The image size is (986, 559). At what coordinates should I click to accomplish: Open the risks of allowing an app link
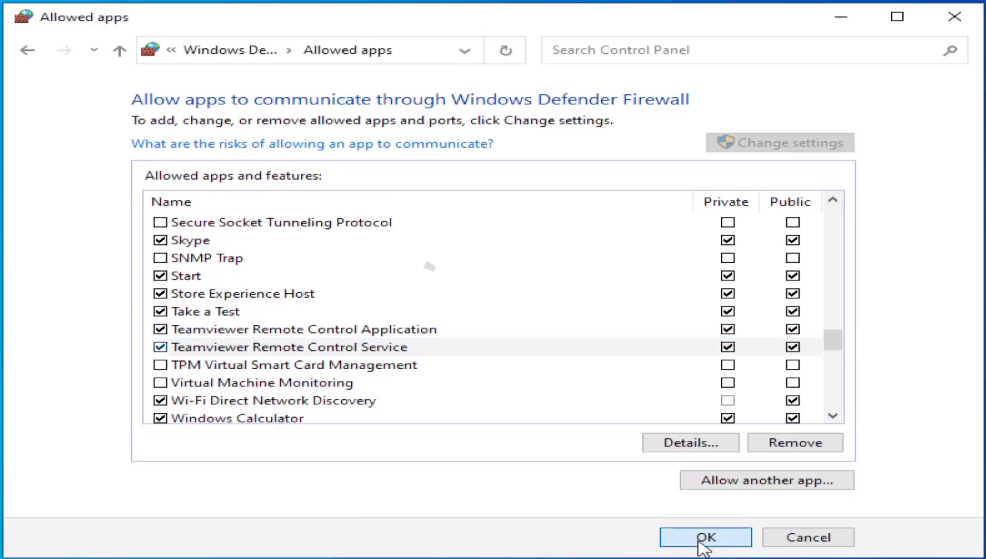pyautogui.click(x=312, y=143)
